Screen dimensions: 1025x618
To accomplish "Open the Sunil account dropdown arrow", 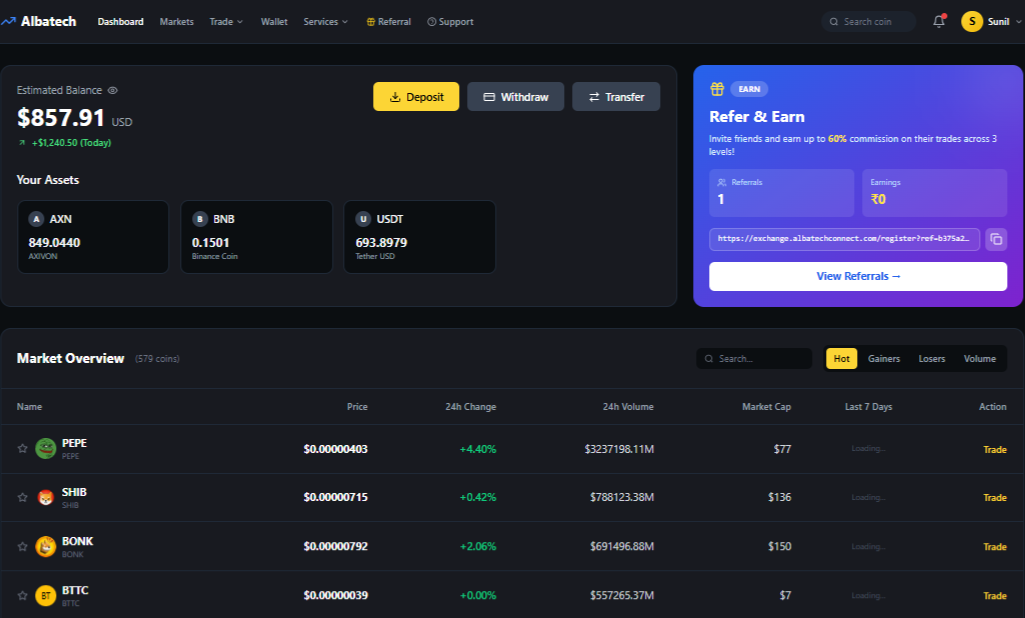I will (1018, 22).
